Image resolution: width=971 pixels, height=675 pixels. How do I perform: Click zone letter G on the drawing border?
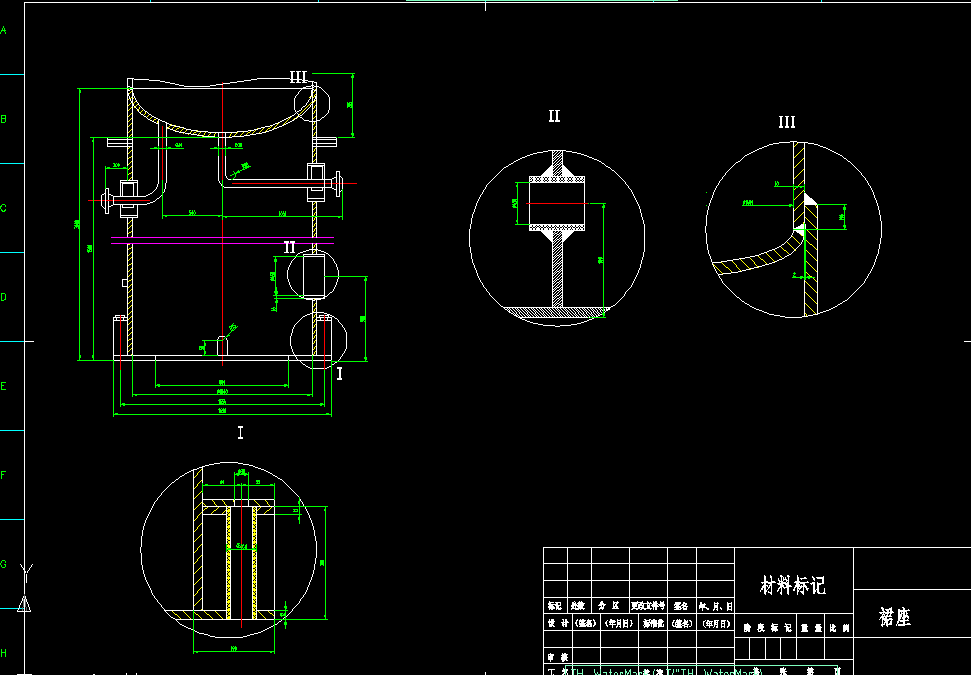click(4, 564)
